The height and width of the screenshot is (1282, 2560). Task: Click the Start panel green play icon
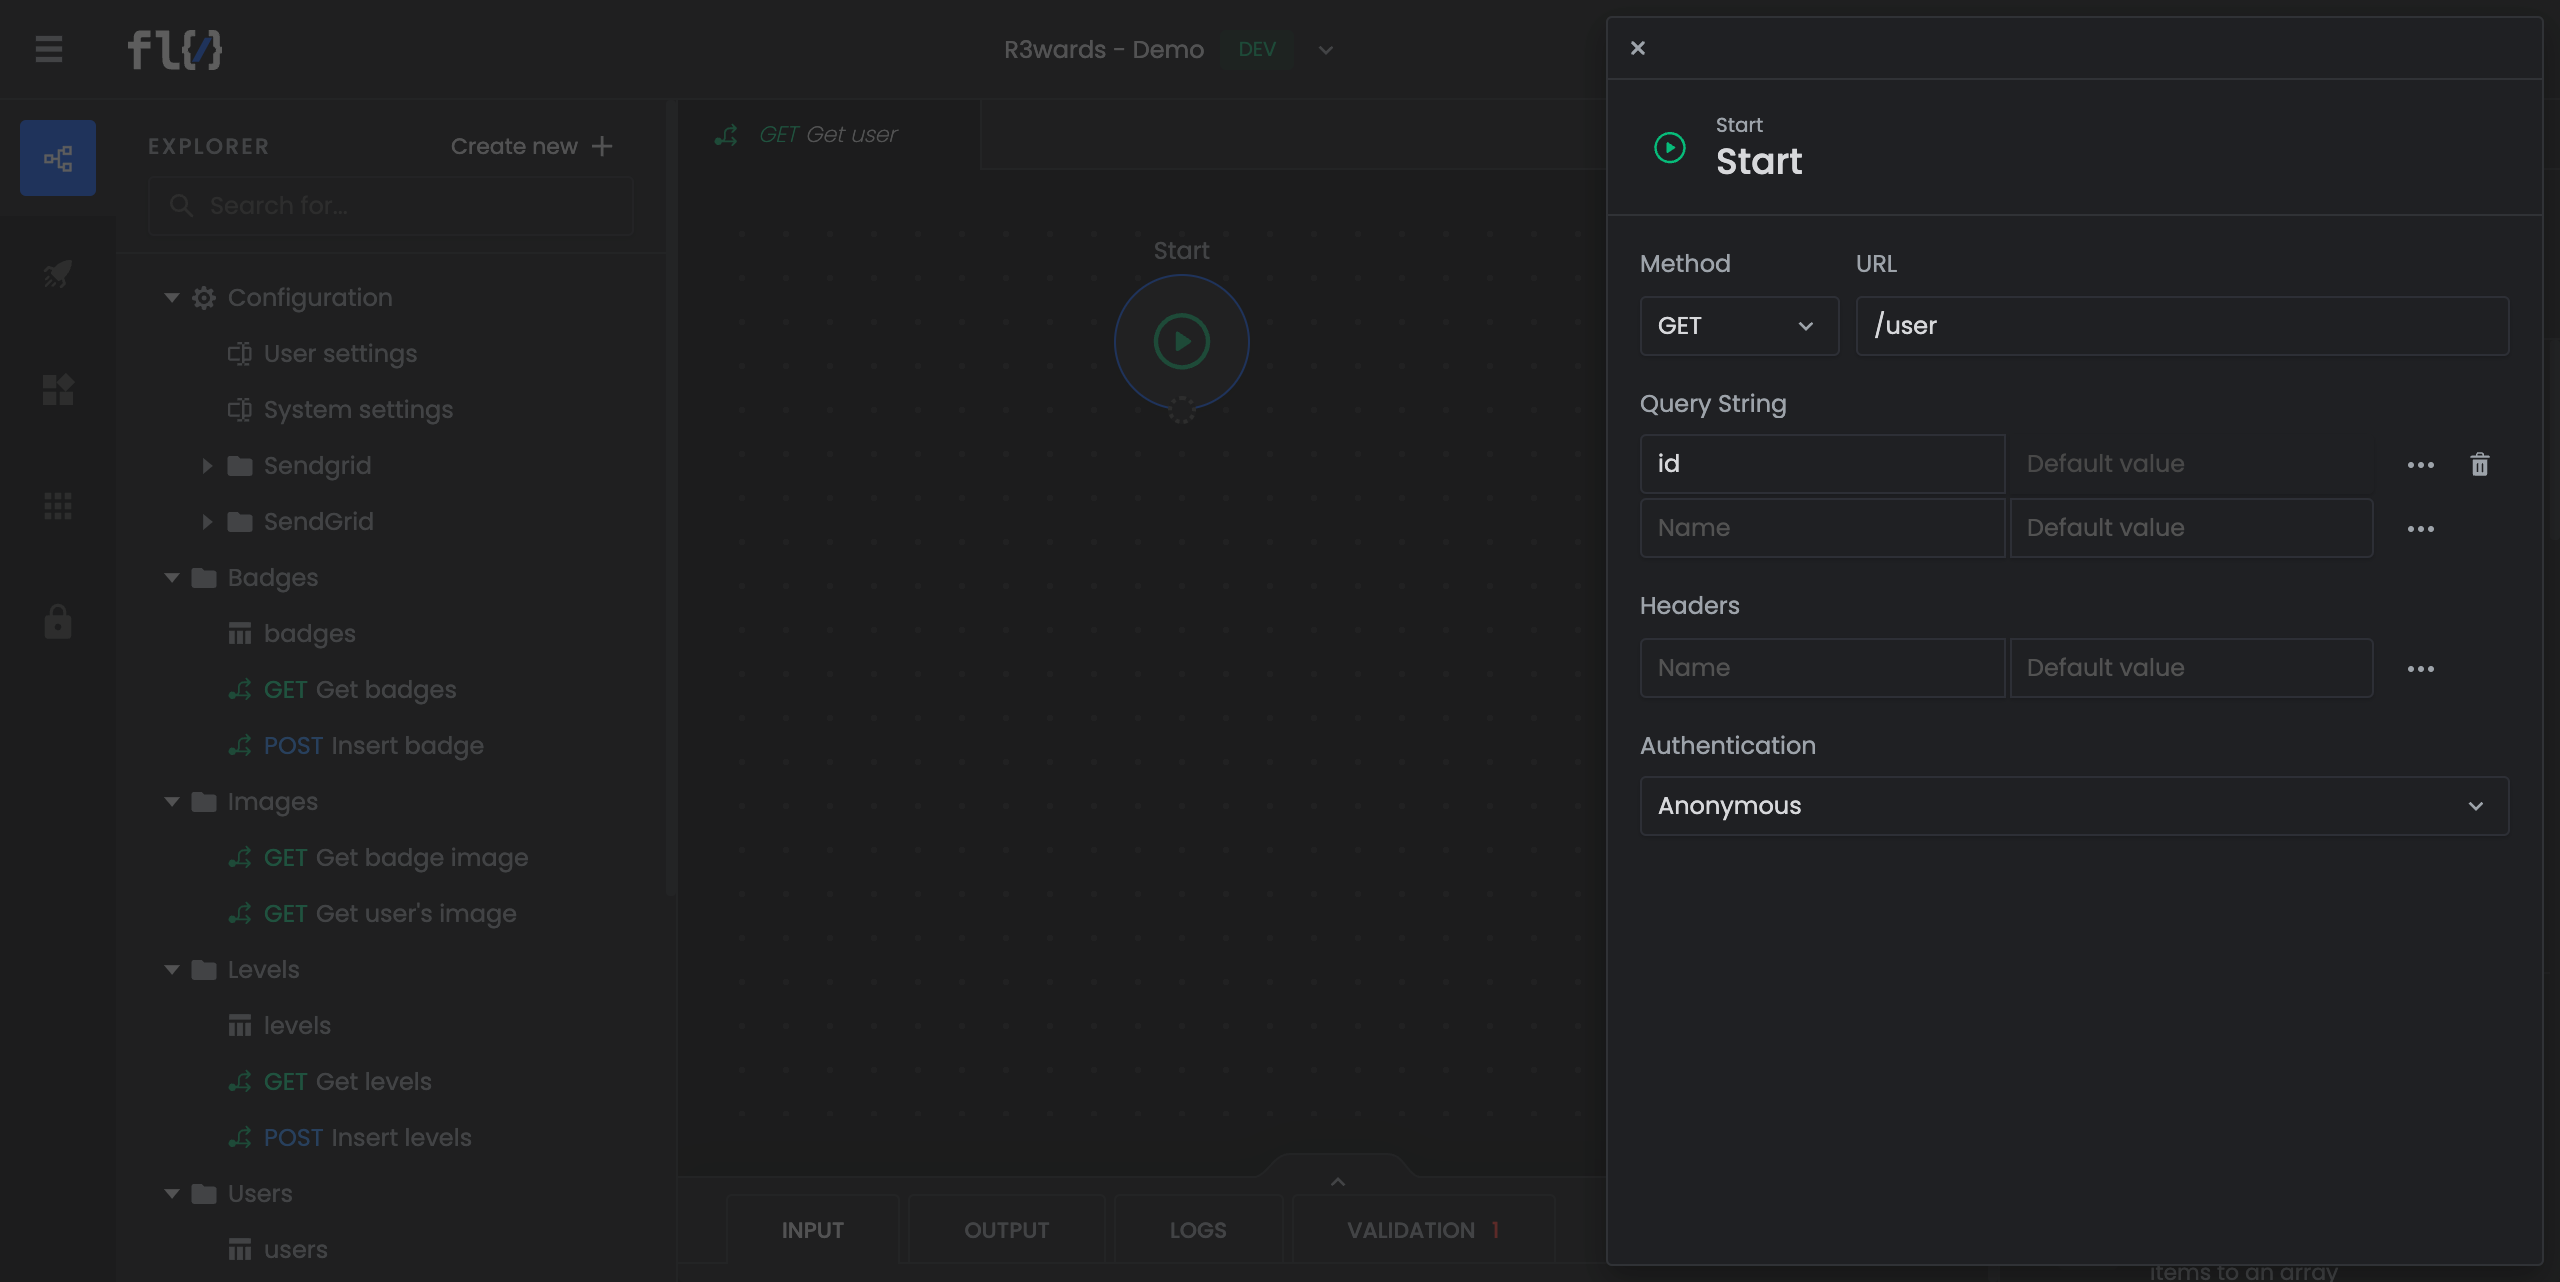pyautogui.click(x=1670, y=148)
